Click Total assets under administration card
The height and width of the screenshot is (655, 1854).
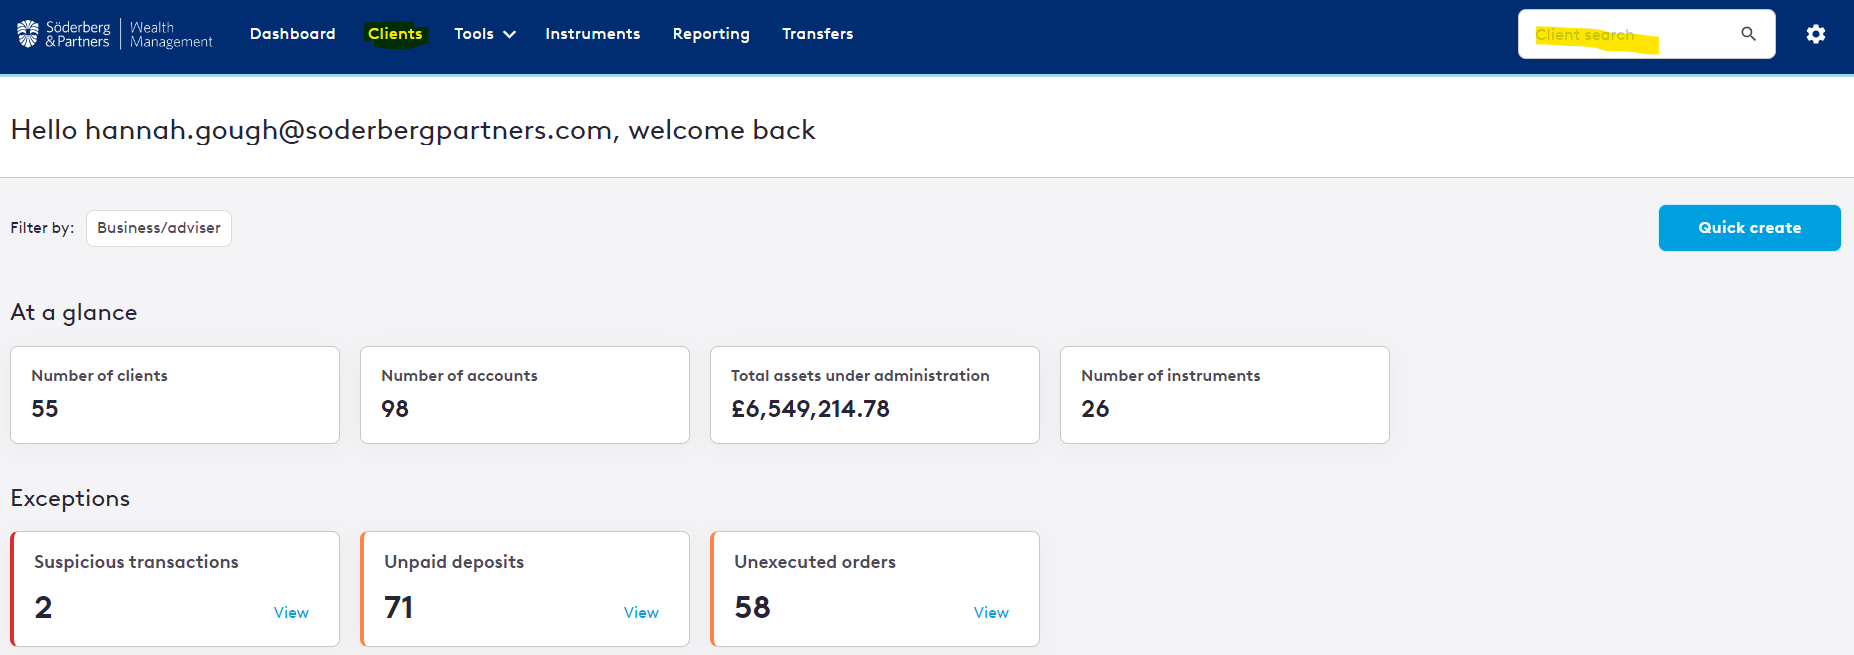875,395
